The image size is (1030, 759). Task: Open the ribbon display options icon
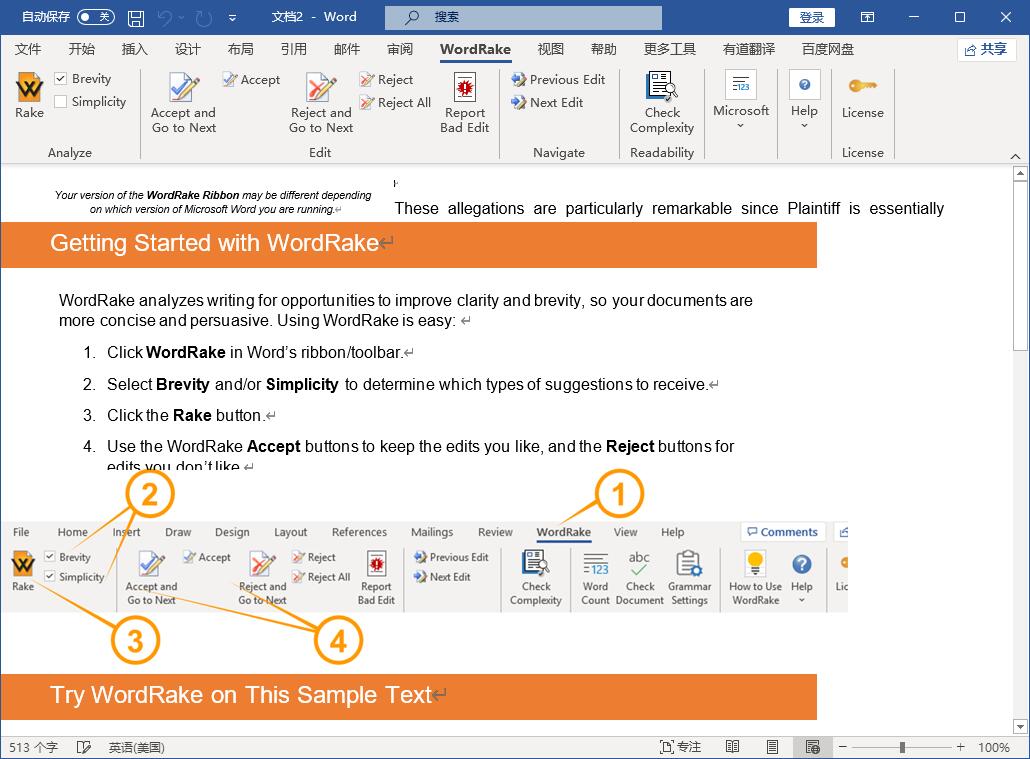[867, 17]
